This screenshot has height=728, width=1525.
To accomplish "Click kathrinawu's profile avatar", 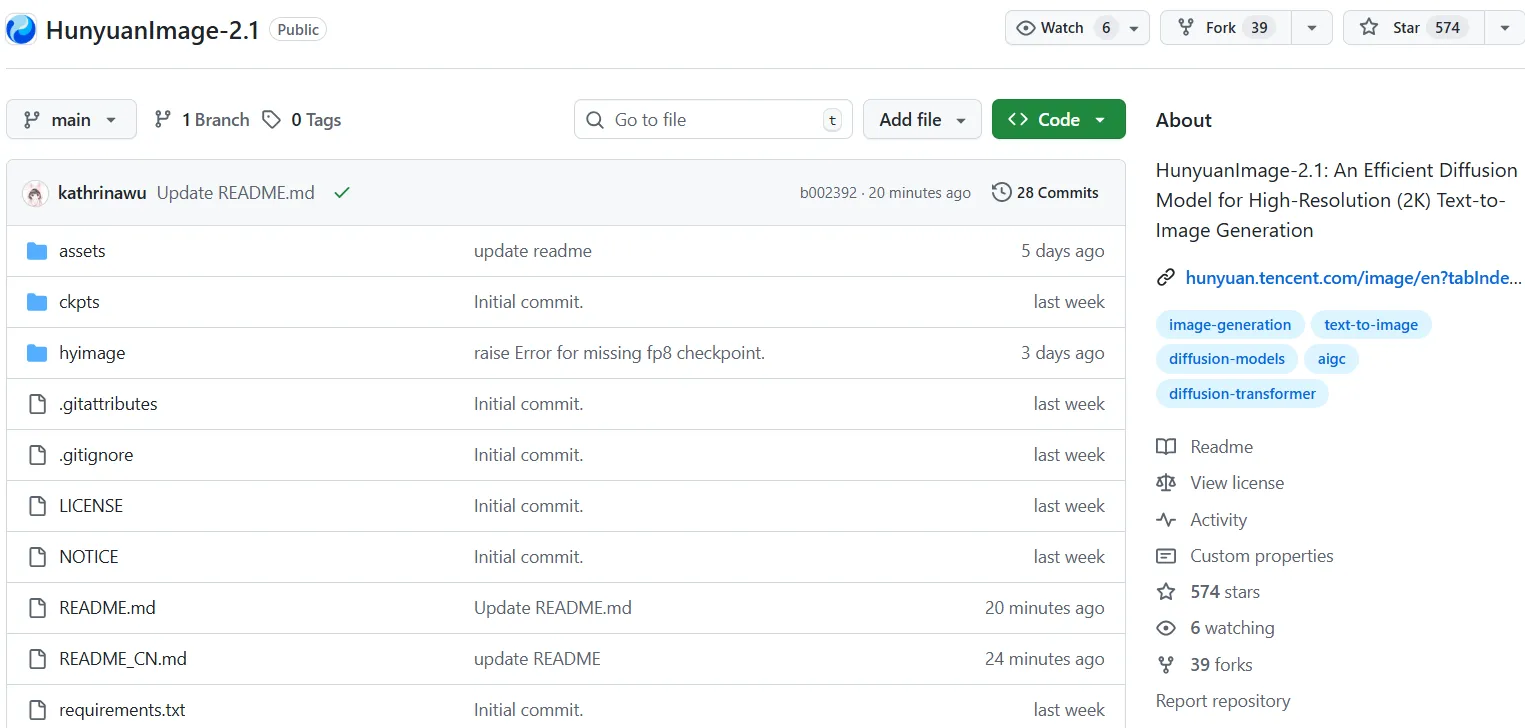I will (x=36, y=193).
